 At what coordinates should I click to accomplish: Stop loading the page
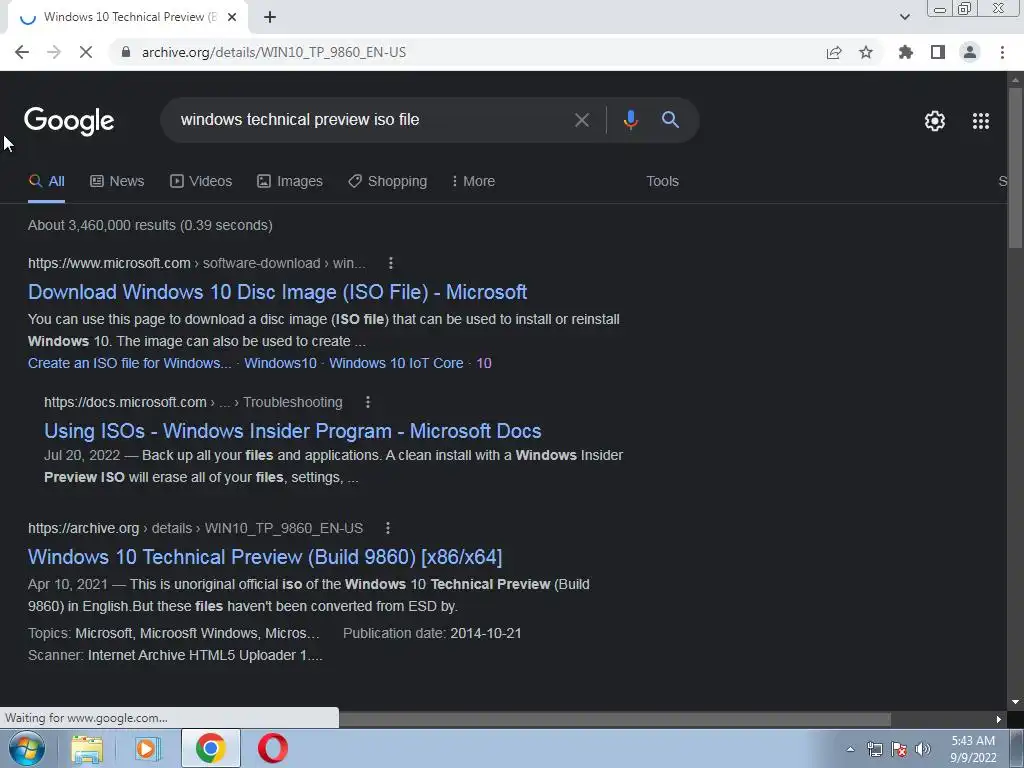[86, 52]
